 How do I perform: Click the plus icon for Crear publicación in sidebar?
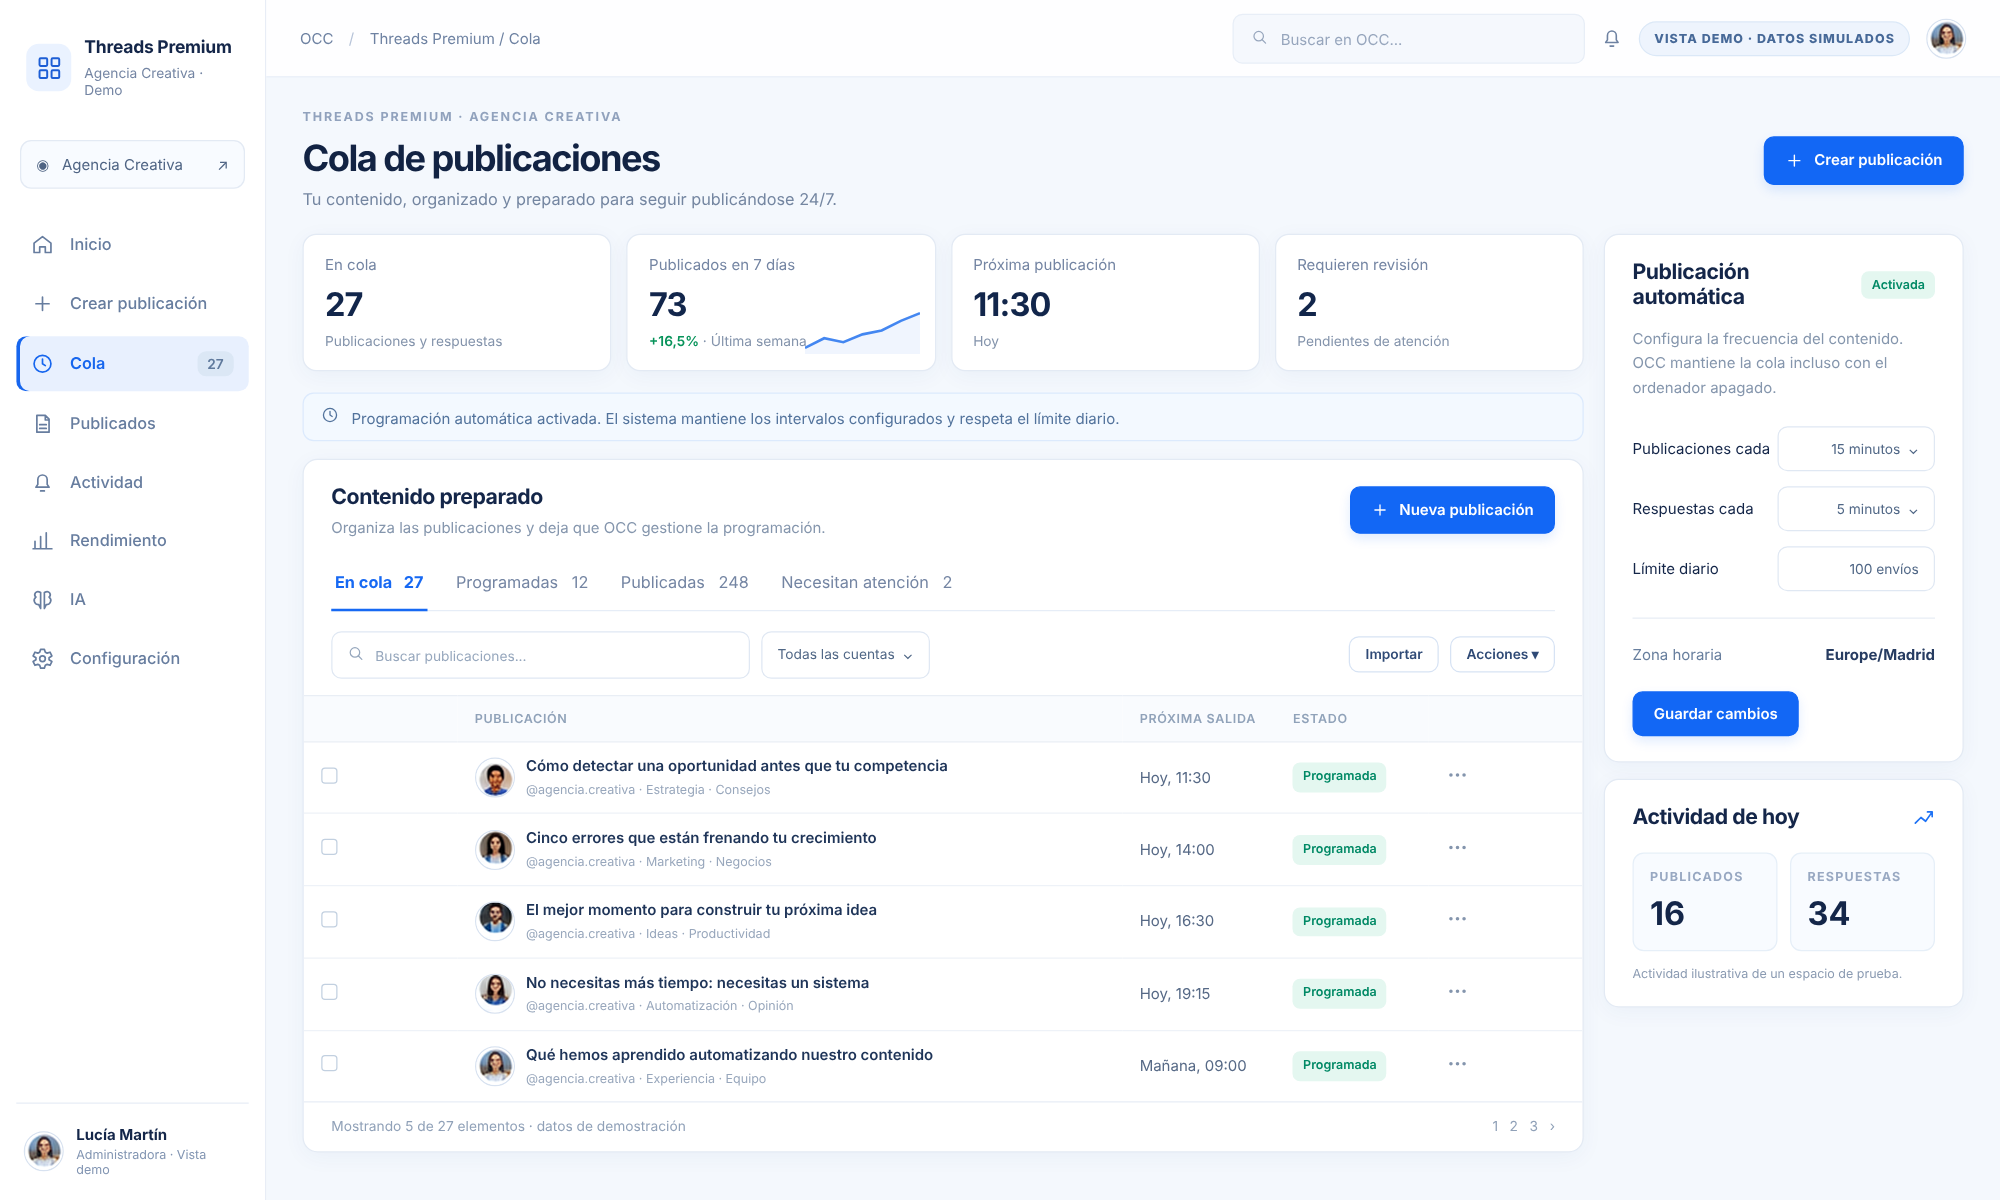[42, 304]
